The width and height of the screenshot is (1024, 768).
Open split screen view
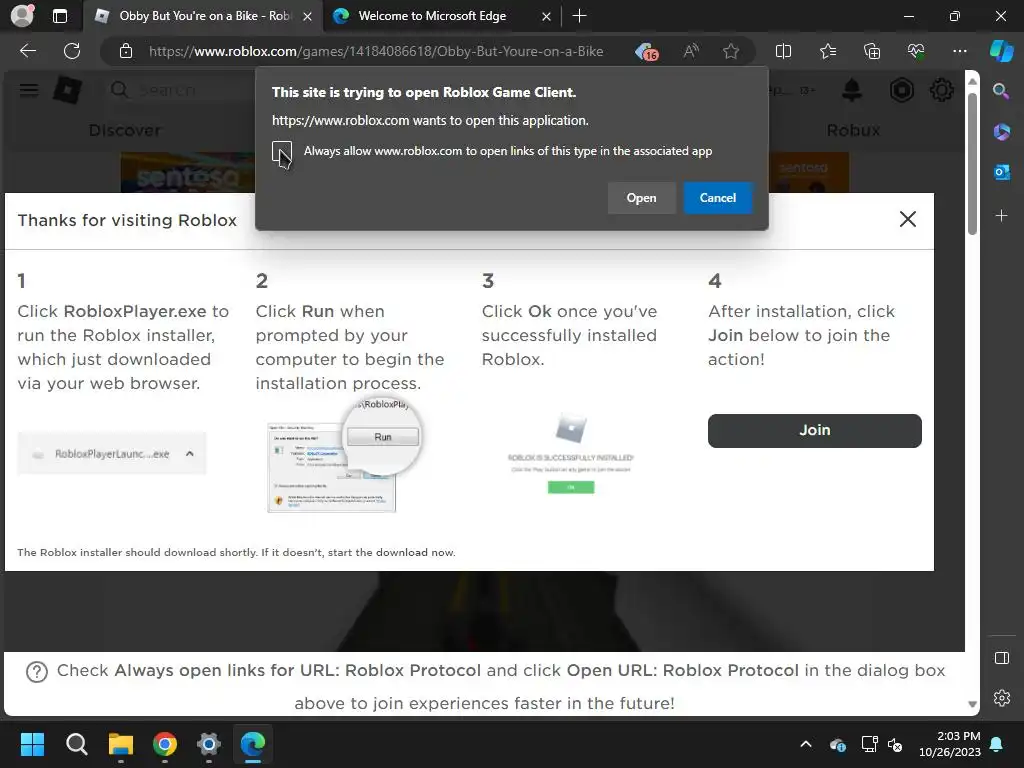[783, 51]
